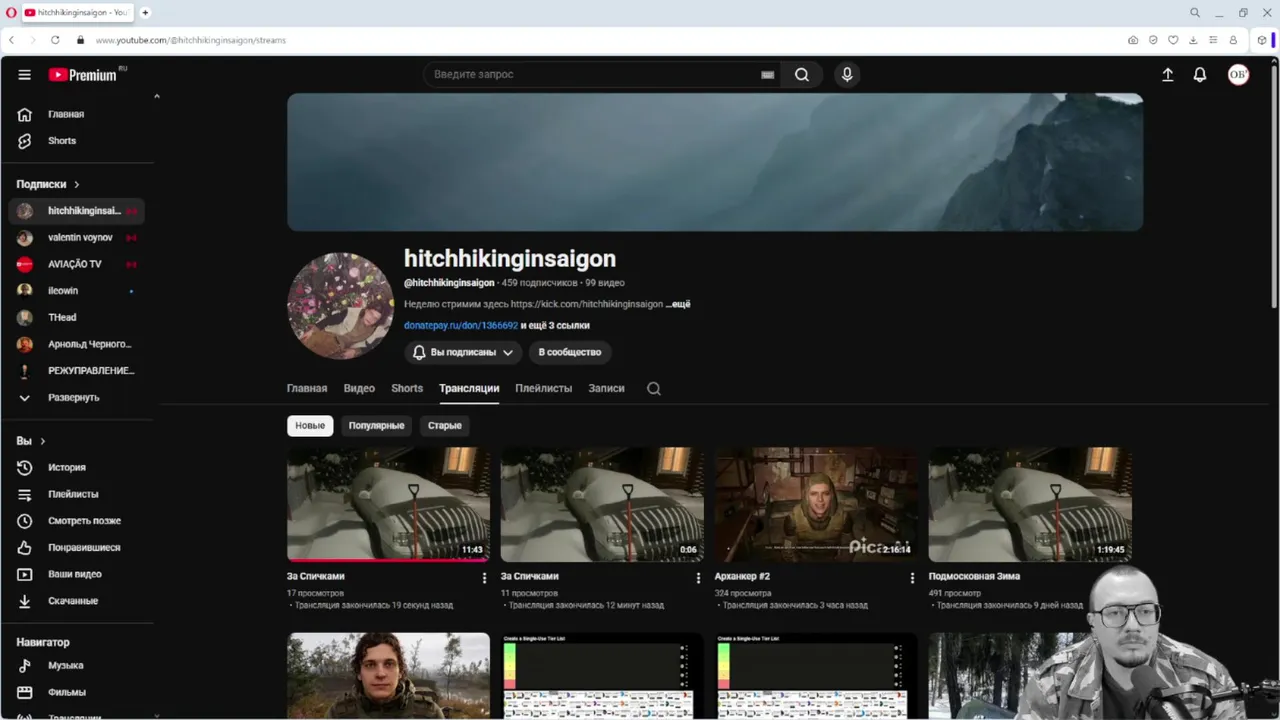Open Смотреть позже in sidebar

click(x=76, y=521)
